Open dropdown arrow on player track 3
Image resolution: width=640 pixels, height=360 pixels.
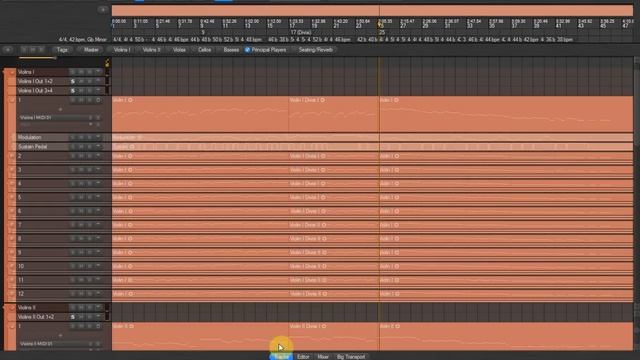click(x=98, y=170)
